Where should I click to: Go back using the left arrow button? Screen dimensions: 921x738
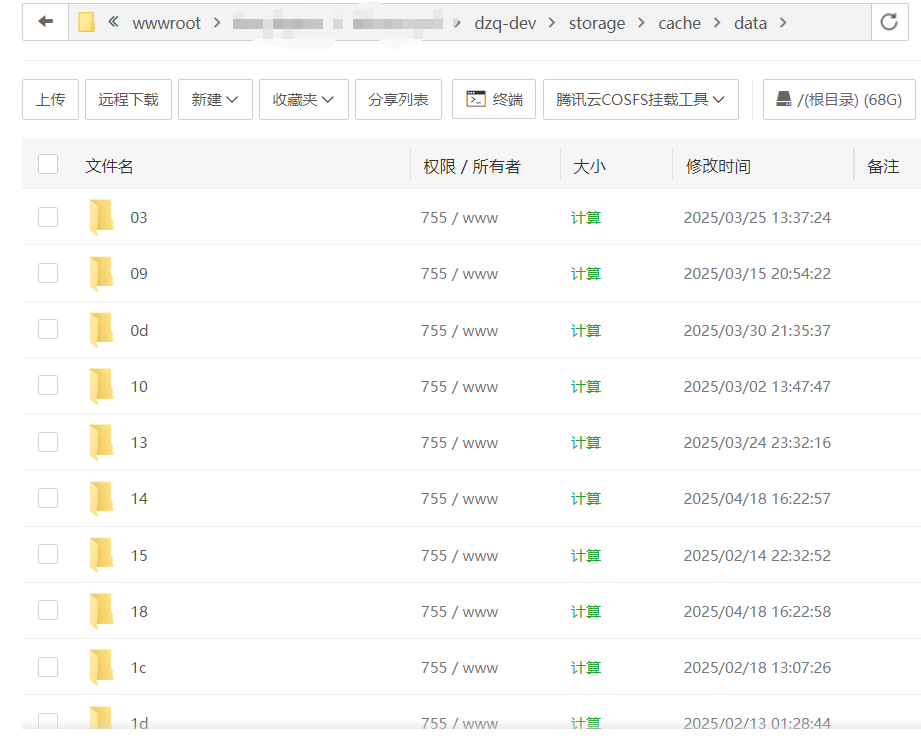(x=45, y=22)
